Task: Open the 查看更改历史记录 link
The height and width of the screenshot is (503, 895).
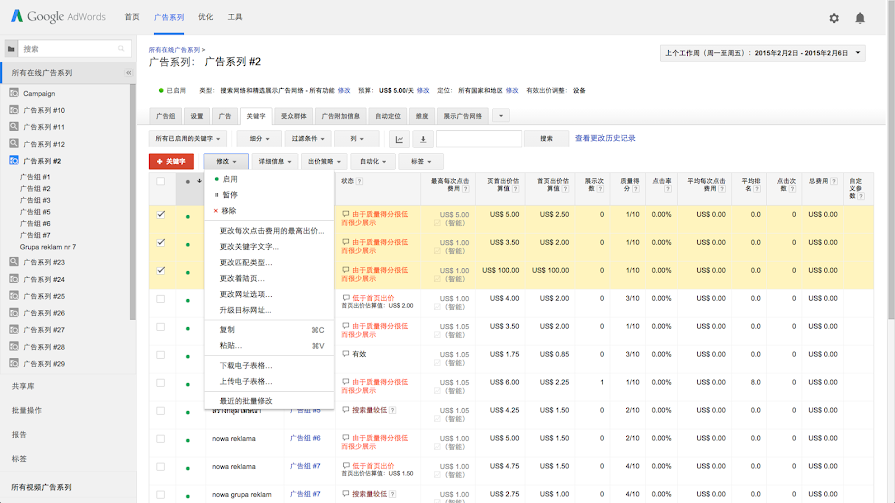Action: [x=605, y=139]
